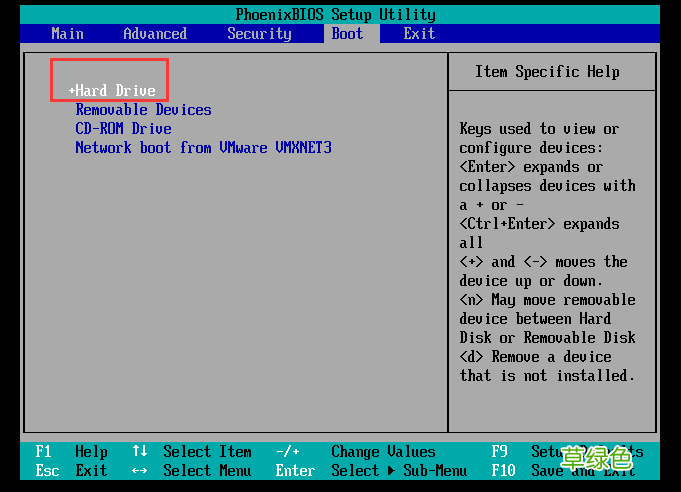Click the F10 Save and Exit hint
Viewport: 681px width, 492px height.
563,470
